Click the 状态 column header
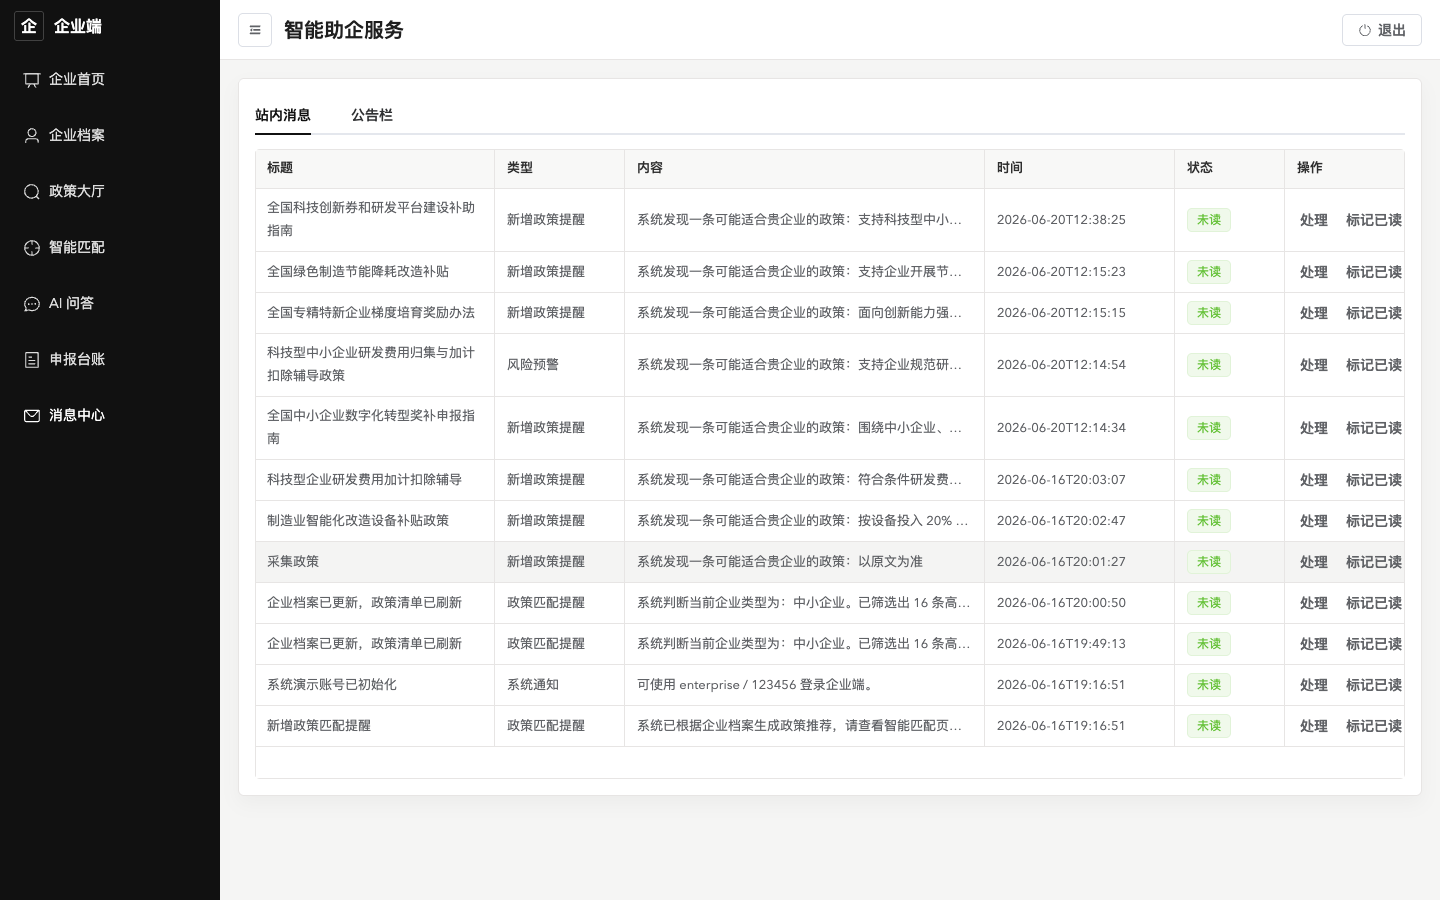This screenshot has height=900, width=1440. coord(1200,168)
